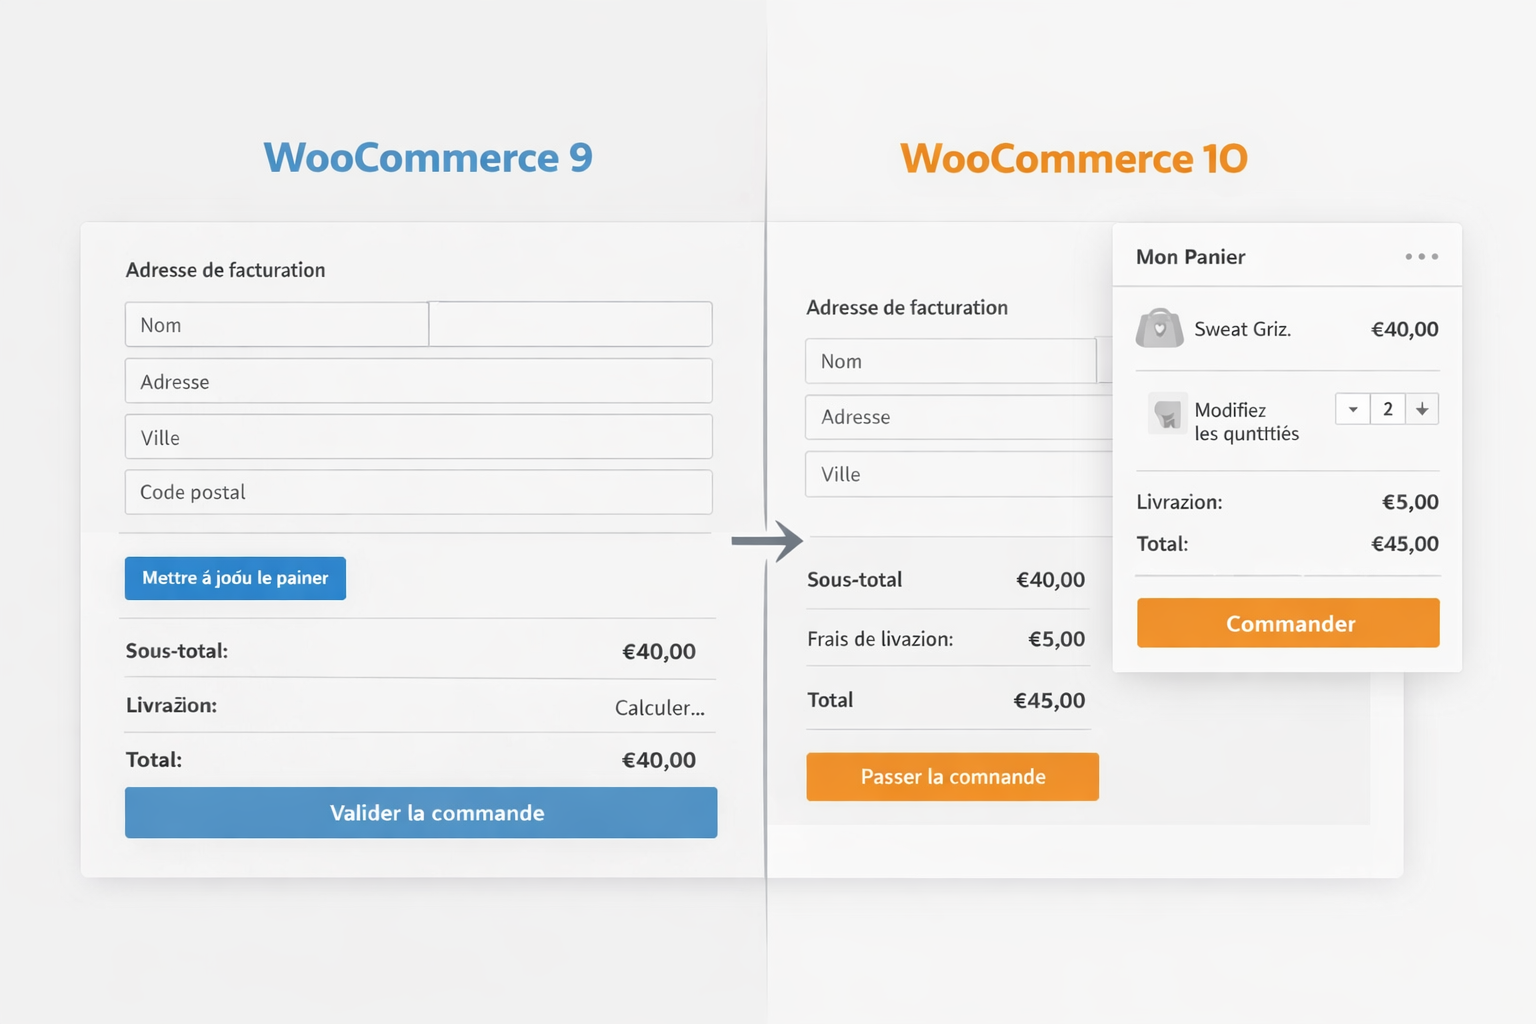Click the Mon Panier panel title
This screenshot has width=1536, height=1024.
pos(1190,257)
